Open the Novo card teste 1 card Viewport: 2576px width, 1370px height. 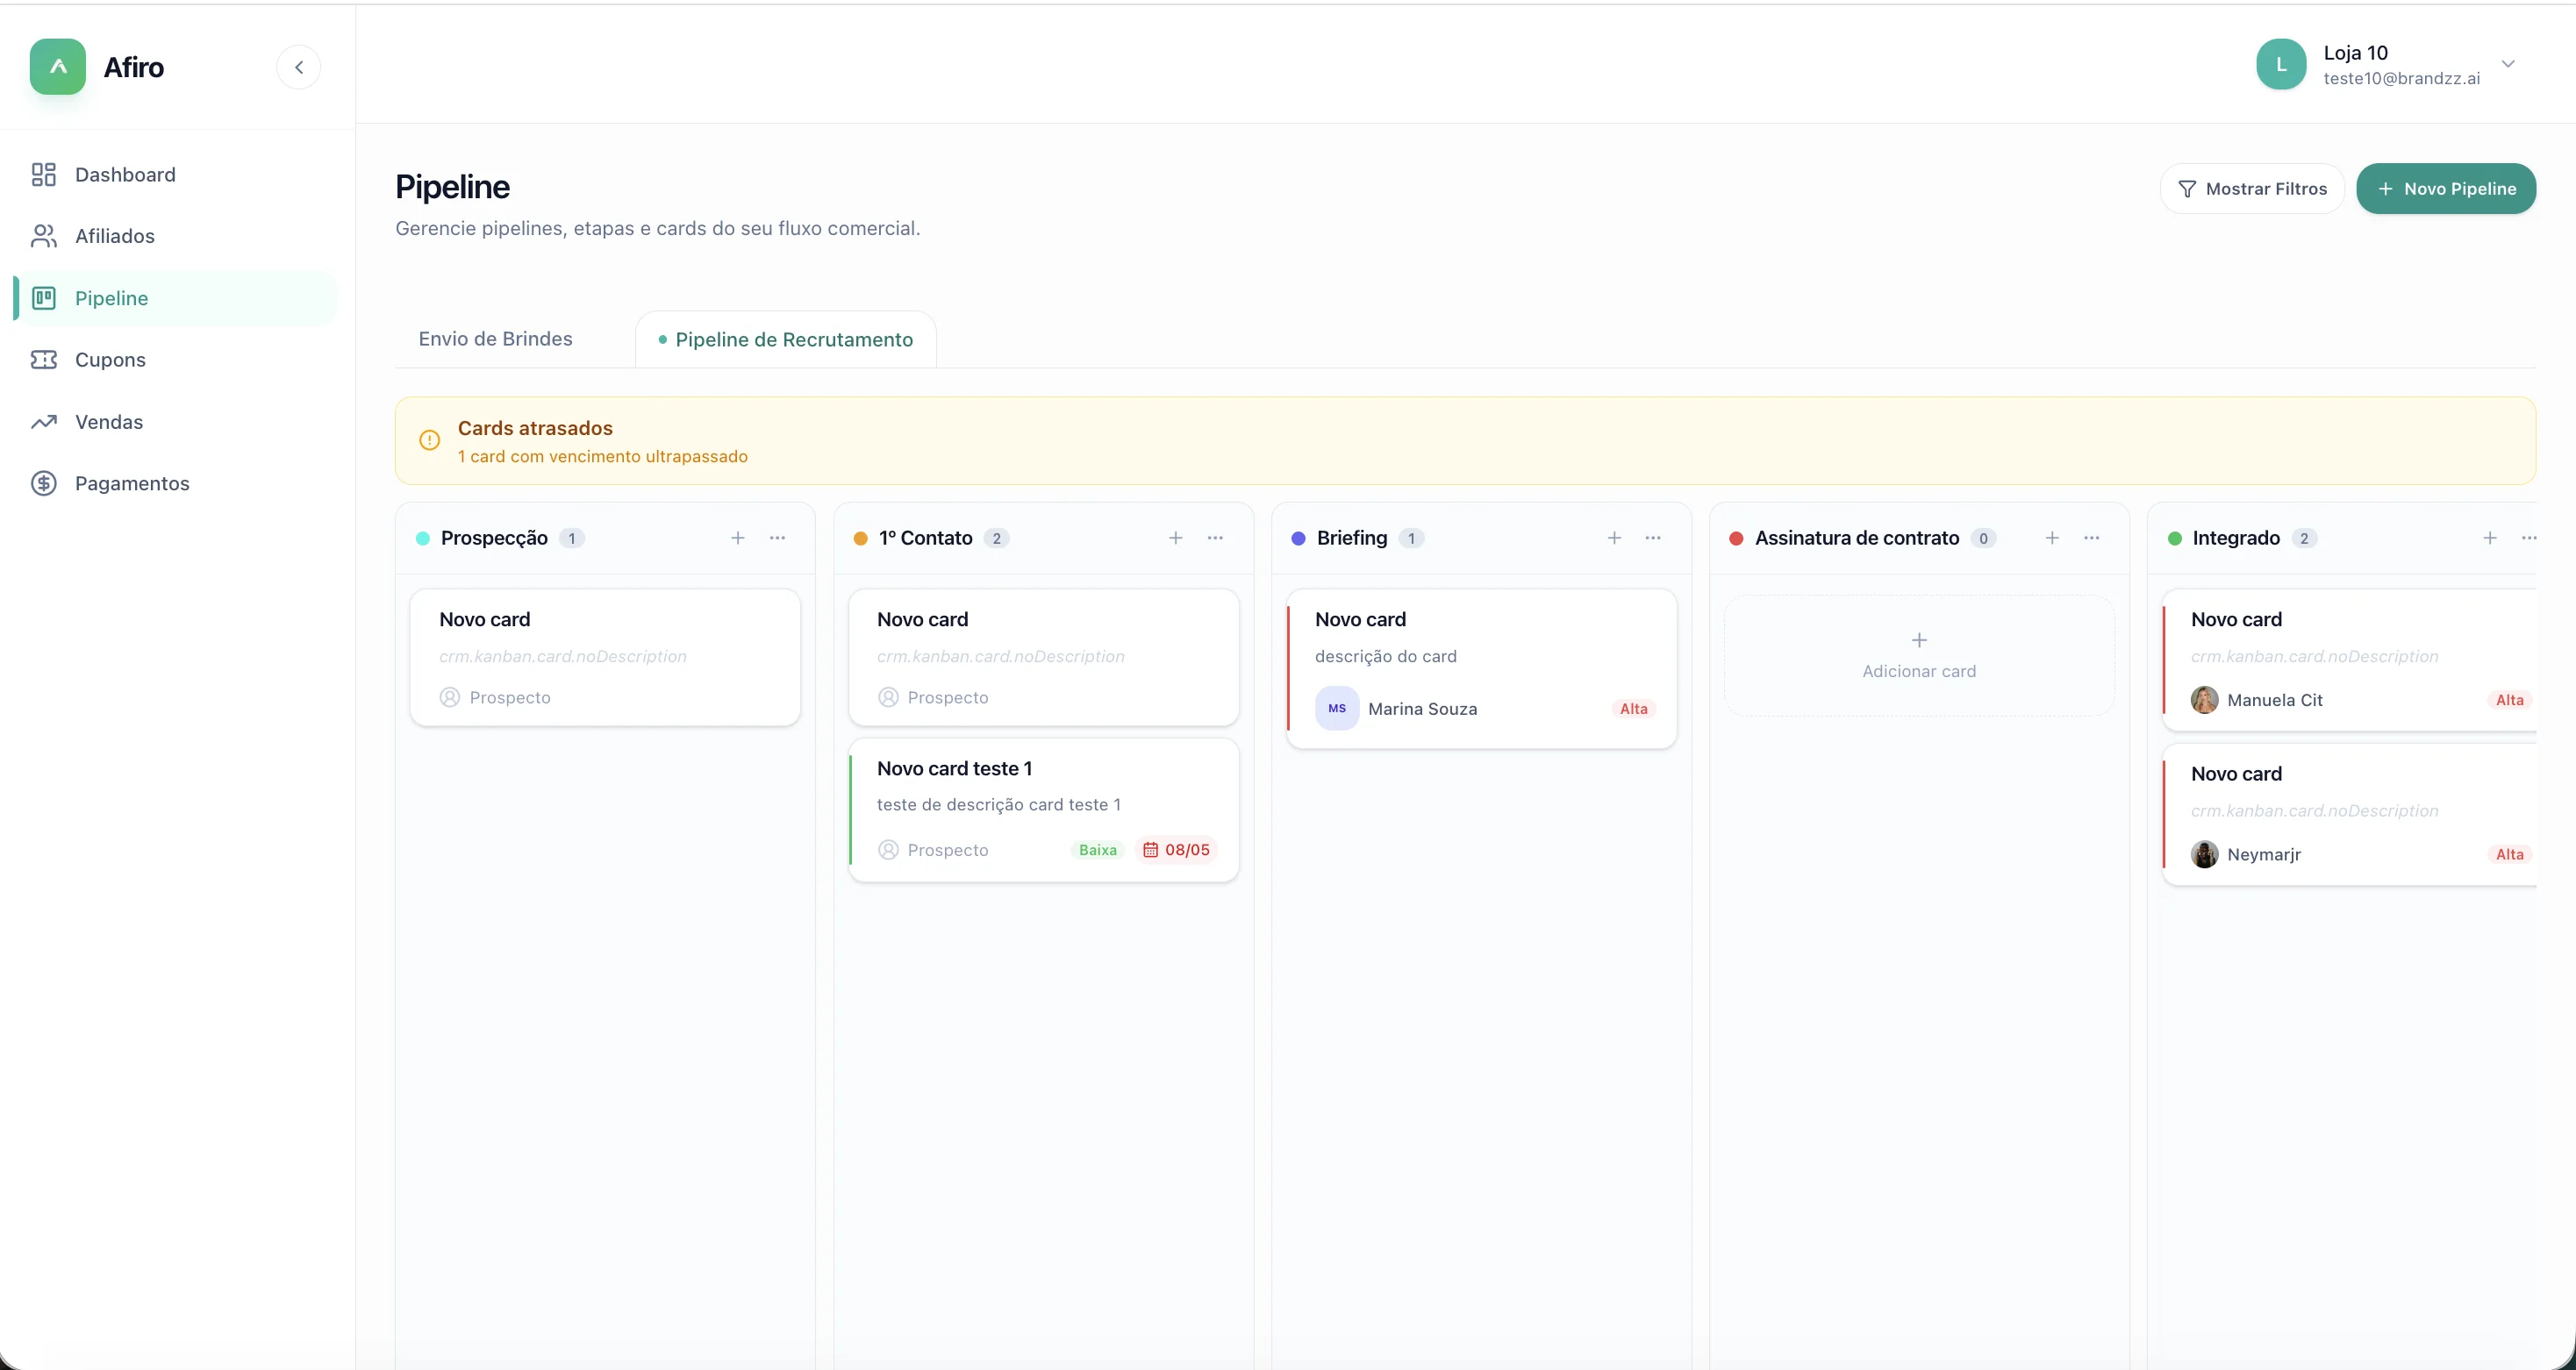pyautogui.click(x=1043, y=810)
